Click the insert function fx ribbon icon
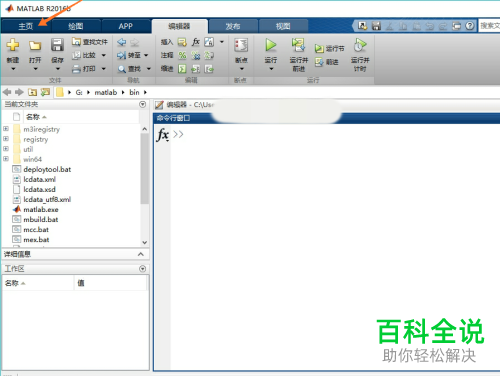 click(x=196, y=42)
